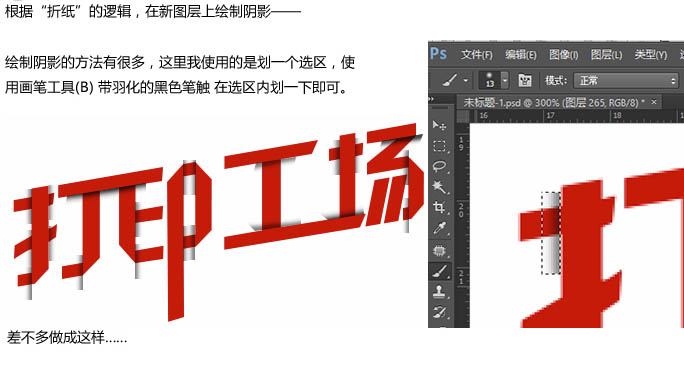Image resolution: width=684 pixels, height=367 pixels.
Task: Select the Rectangular Marquee tool
Action: coord(439,146)
